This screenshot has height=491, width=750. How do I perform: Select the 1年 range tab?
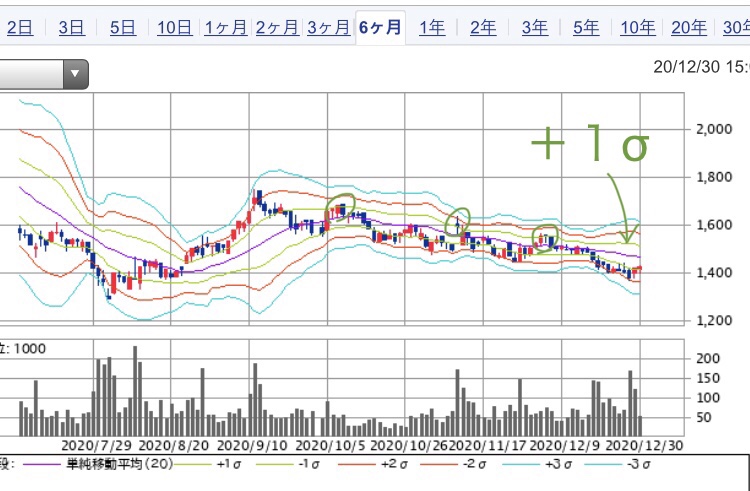(432, 28)
